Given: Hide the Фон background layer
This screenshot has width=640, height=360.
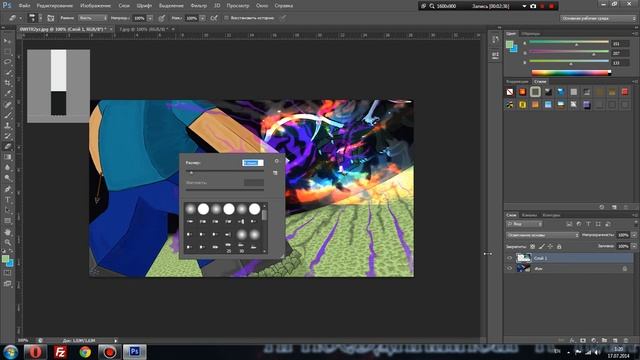Looking at the screenshot, I should point(509,269).
